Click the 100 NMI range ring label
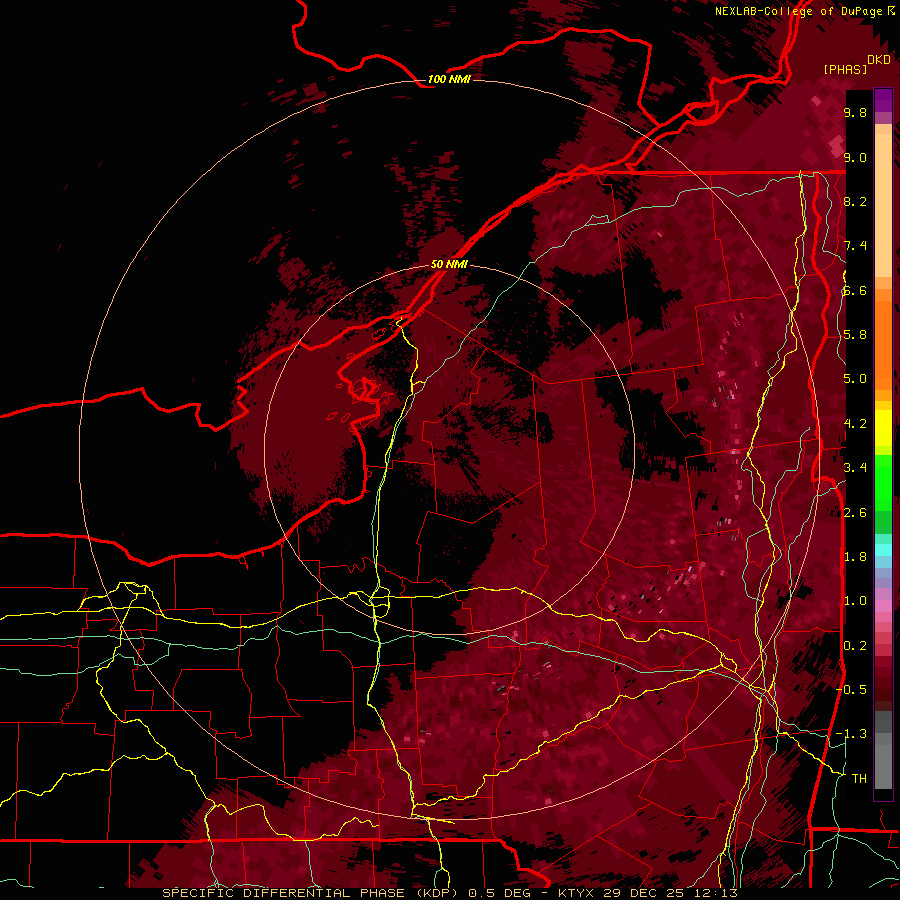Screen dimensions: 900x900 point(449,79)
